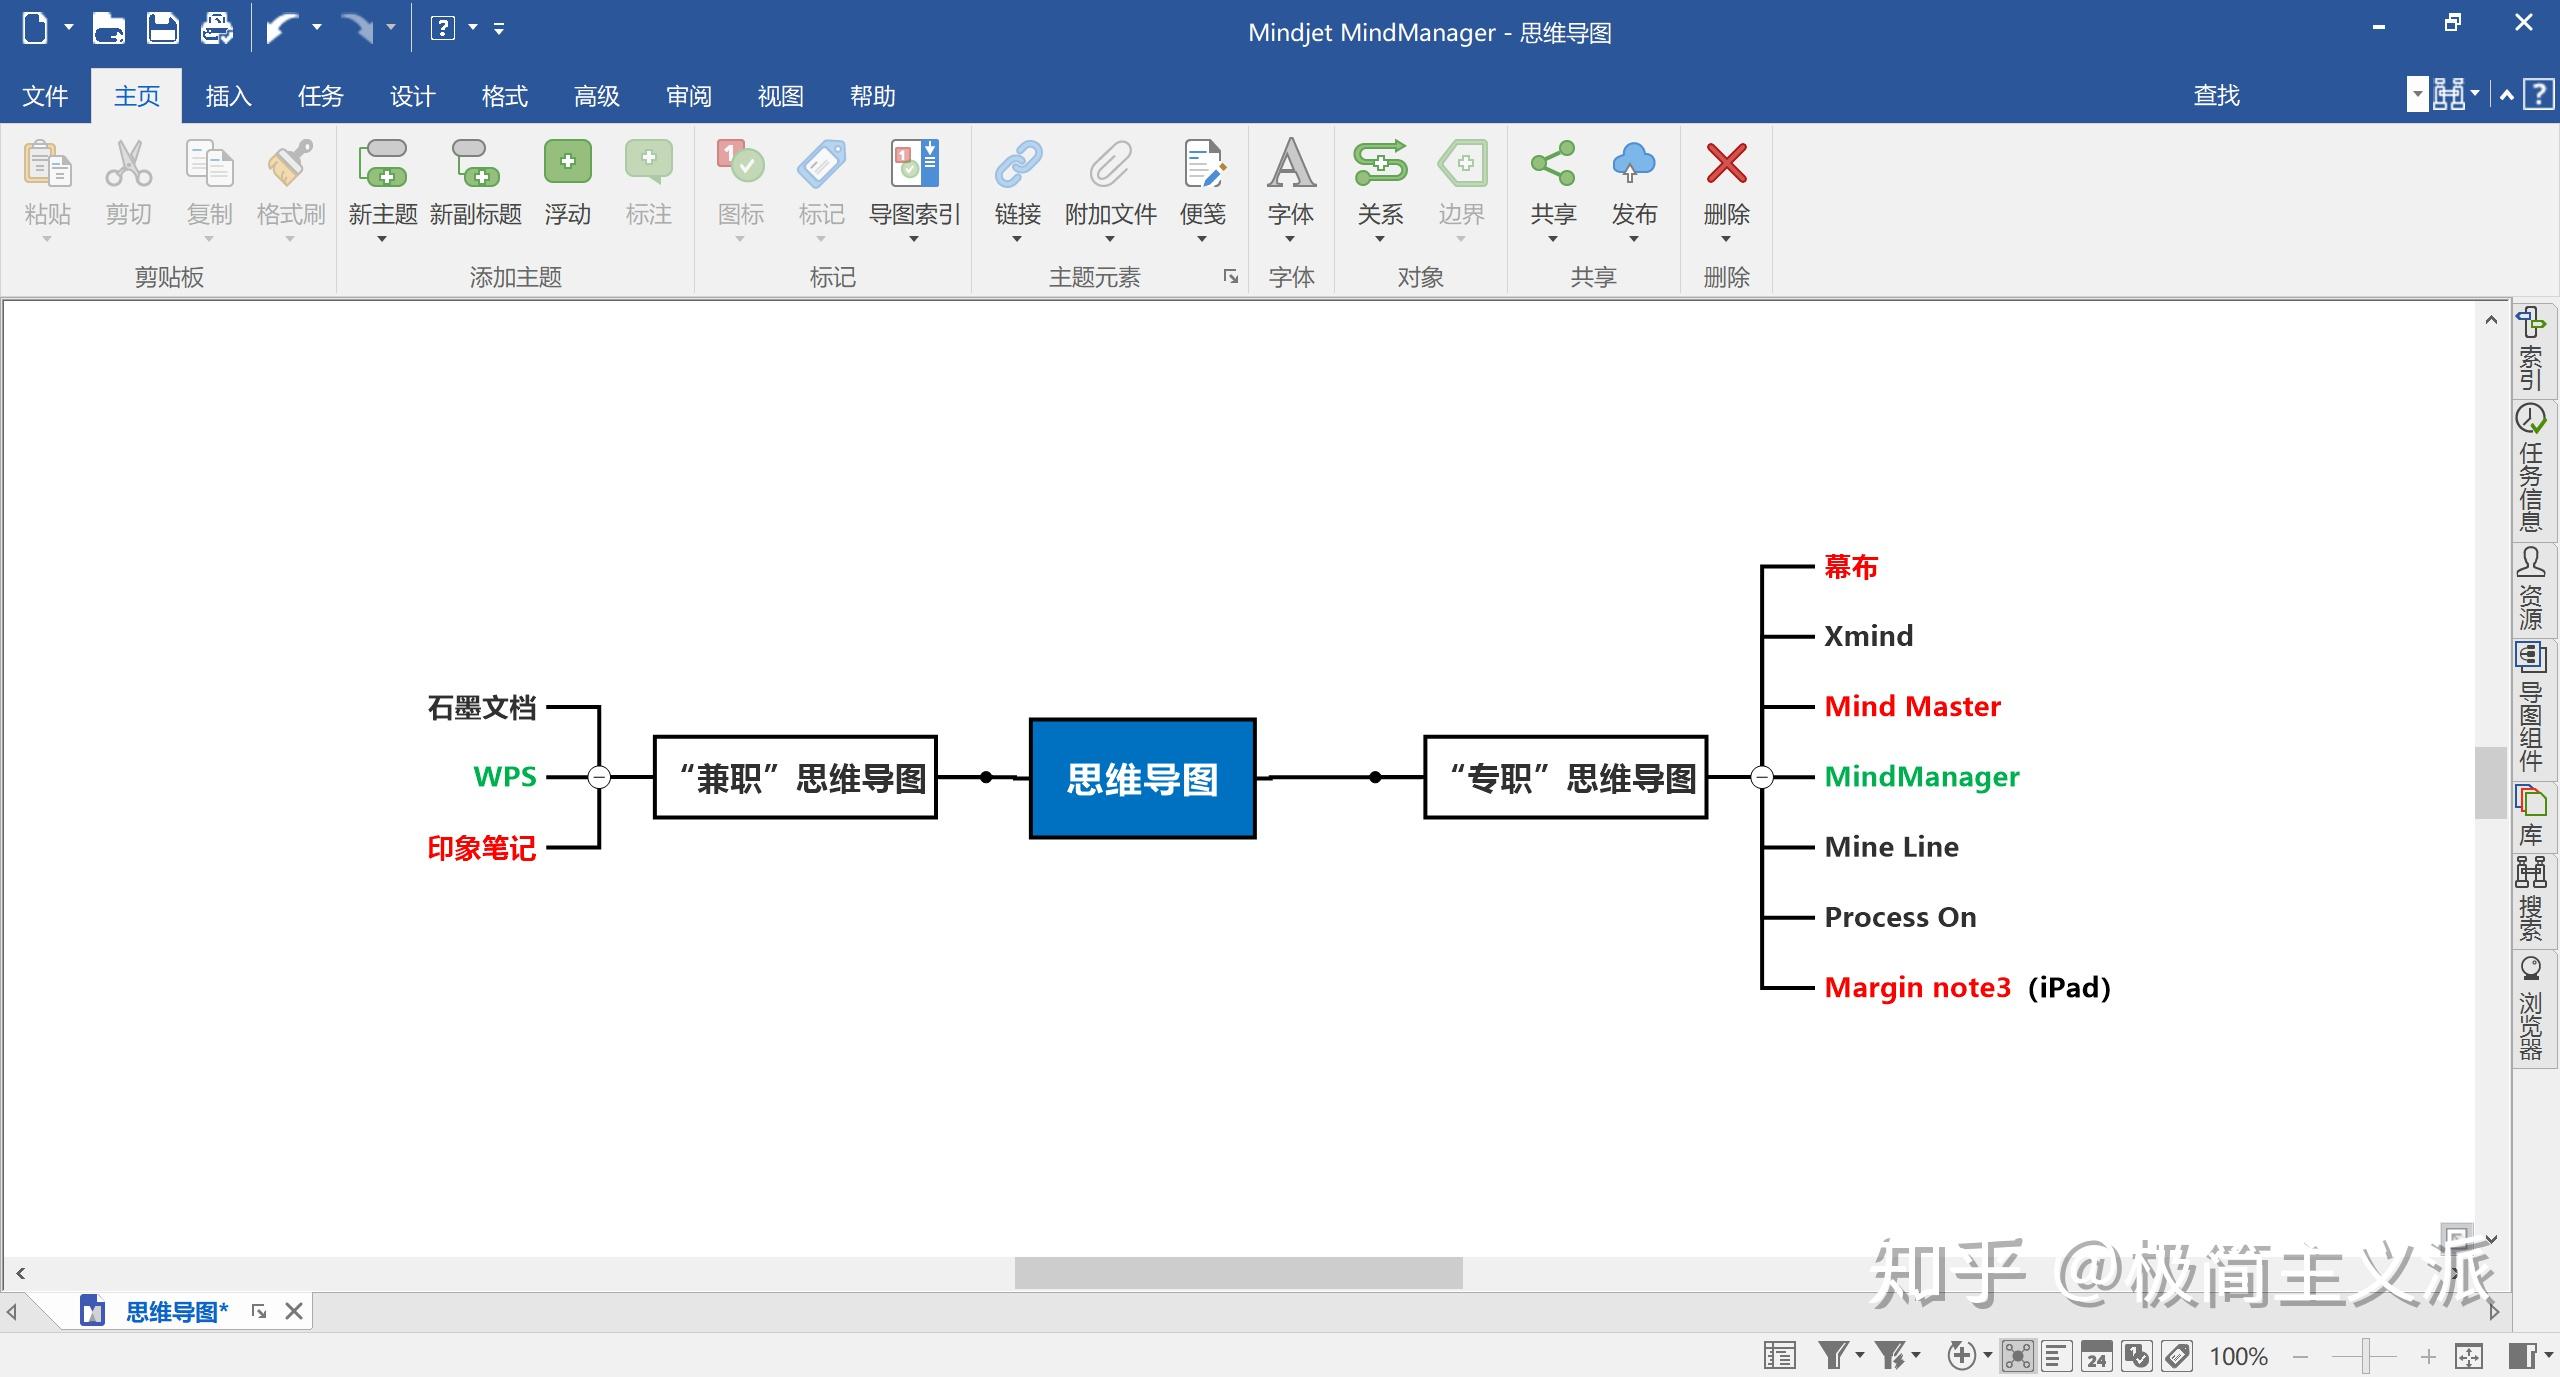This screenshot has width=2560, height=1377.
Task: Select the MindManager subtopic
Action: coord(1921,776)
